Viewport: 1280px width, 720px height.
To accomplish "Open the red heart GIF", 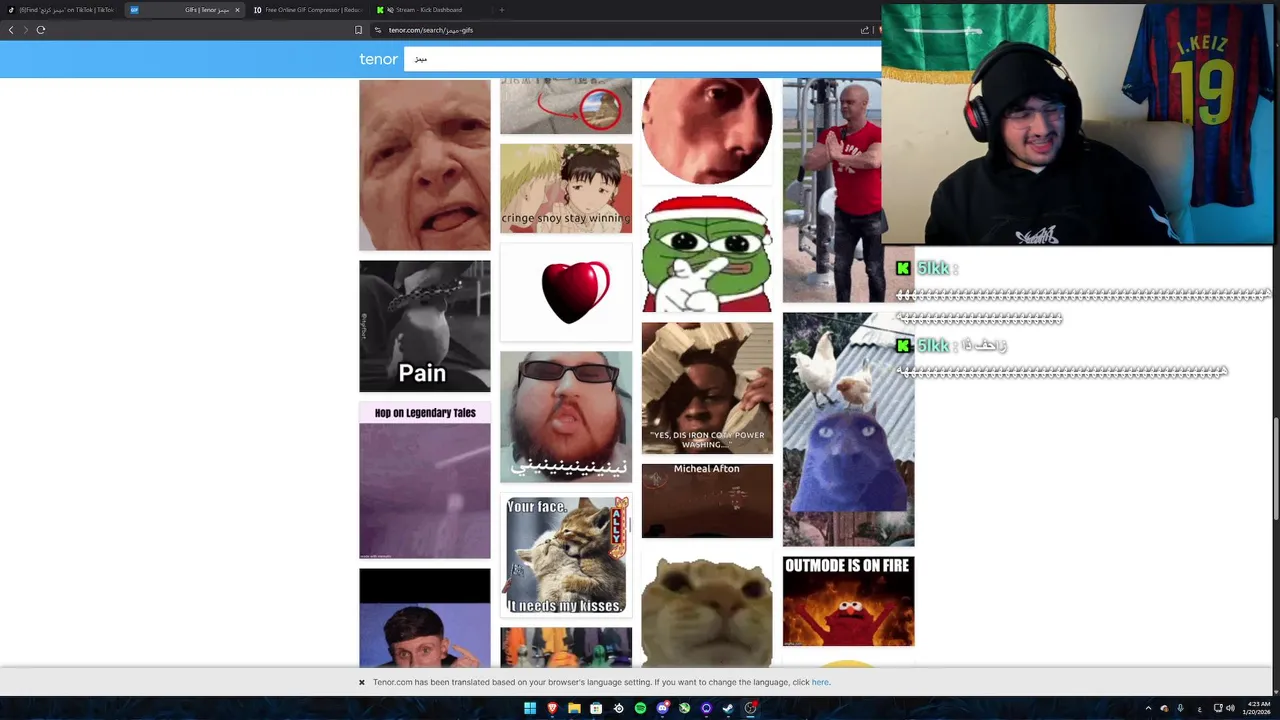I will (566, 292).
